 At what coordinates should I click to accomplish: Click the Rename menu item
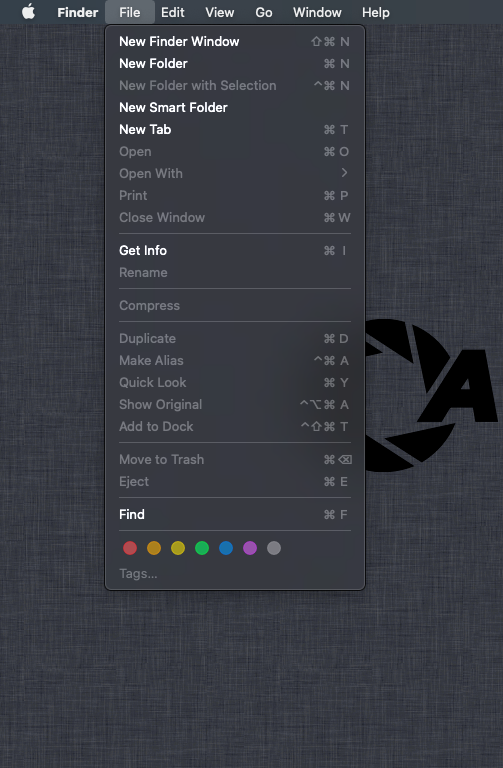[235, 273]
